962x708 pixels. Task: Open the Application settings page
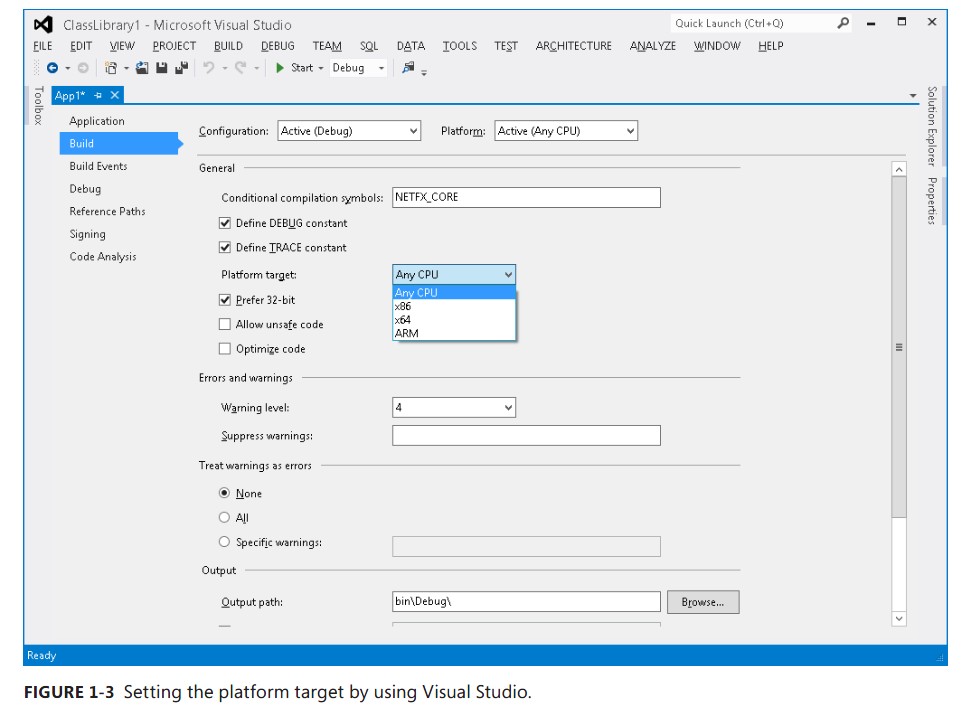pyautogui.click(x=97, y=121)
